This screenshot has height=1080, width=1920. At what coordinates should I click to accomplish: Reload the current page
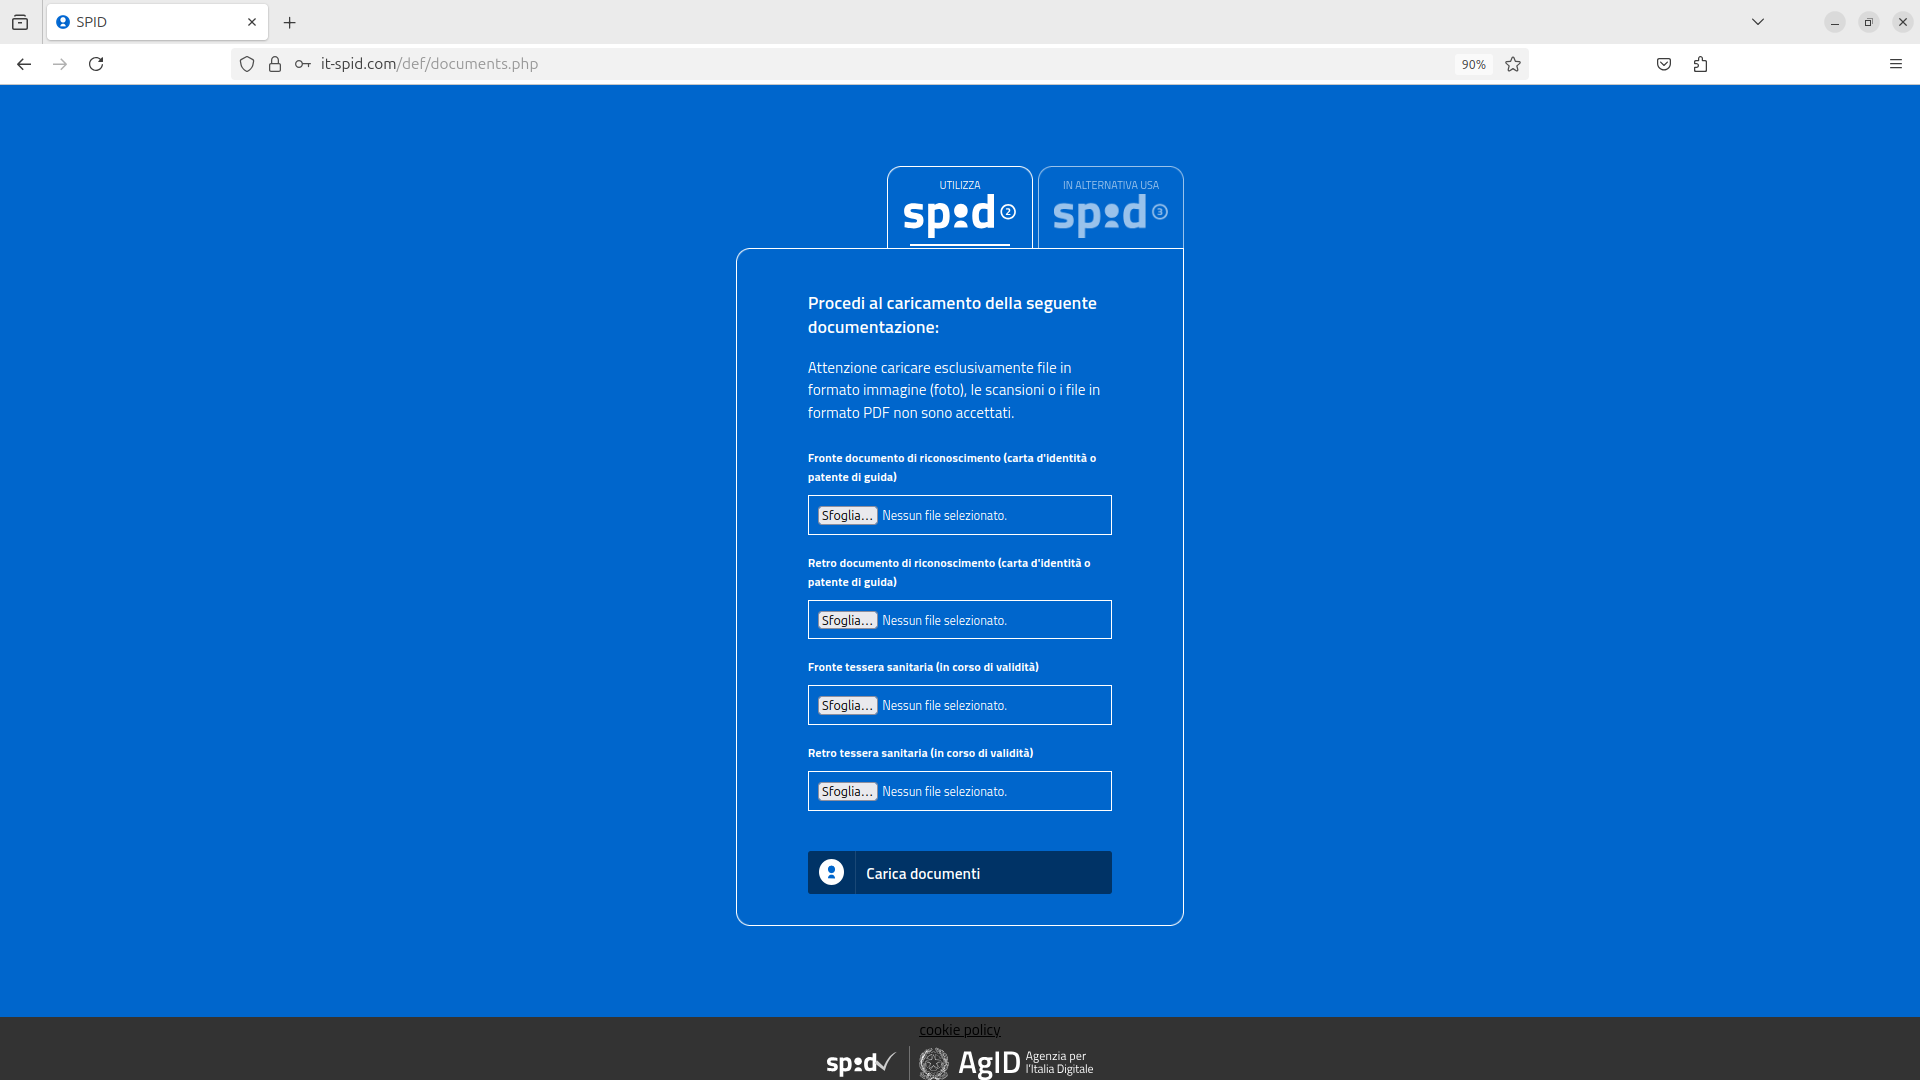pos(96,64)
